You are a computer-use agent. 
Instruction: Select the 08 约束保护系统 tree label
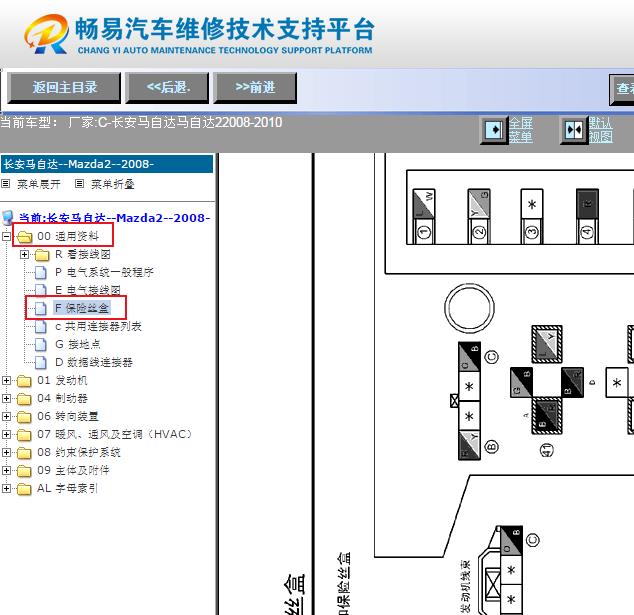(79, 452)
